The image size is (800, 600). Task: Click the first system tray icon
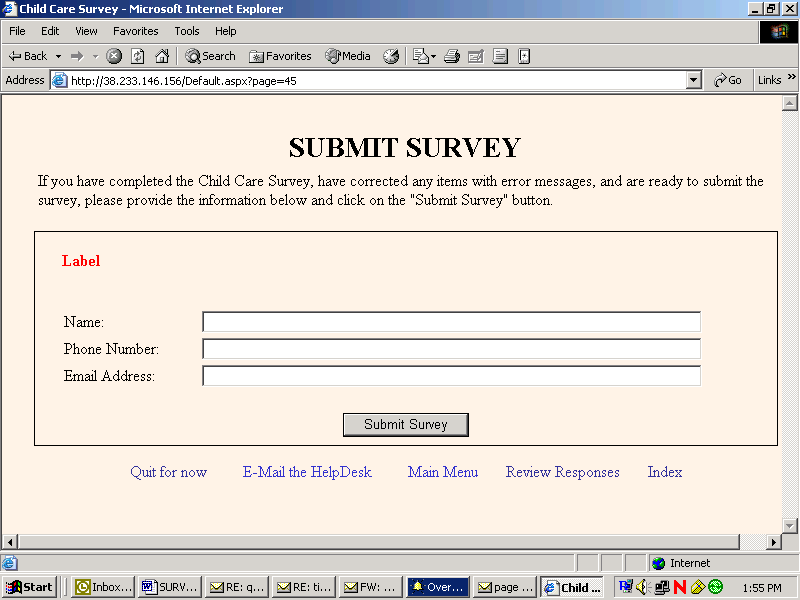coord(626,587)
